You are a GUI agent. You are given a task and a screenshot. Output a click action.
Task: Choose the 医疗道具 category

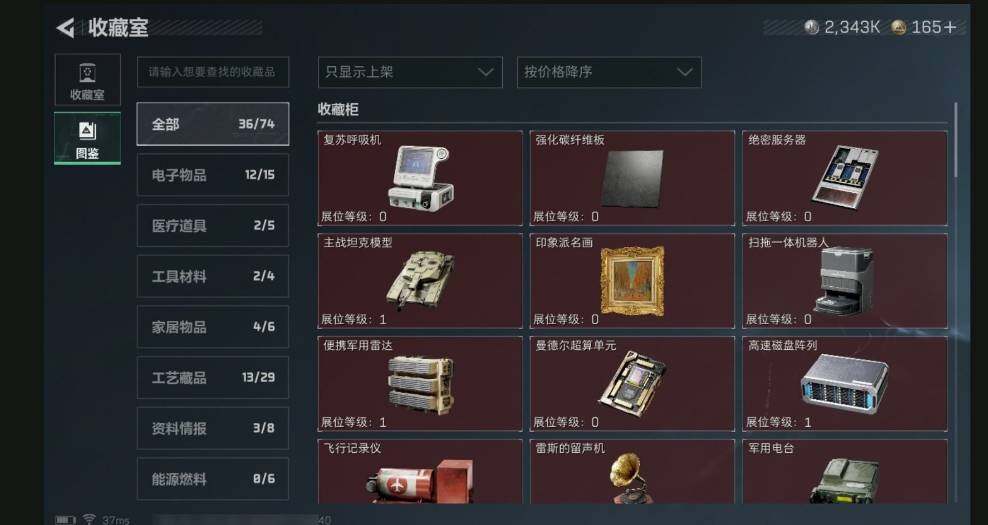[213, 225]
